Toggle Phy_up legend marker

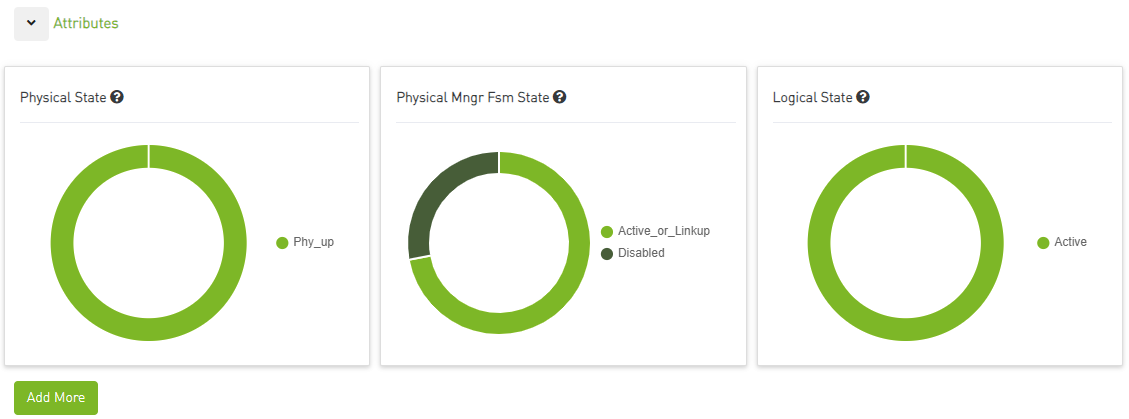pos(282,242)
